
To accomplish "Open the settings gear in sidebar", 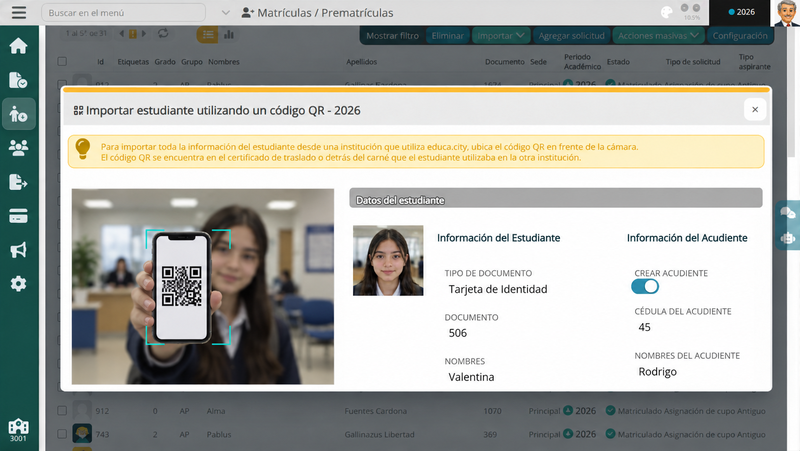I will (x=18, y=284).
